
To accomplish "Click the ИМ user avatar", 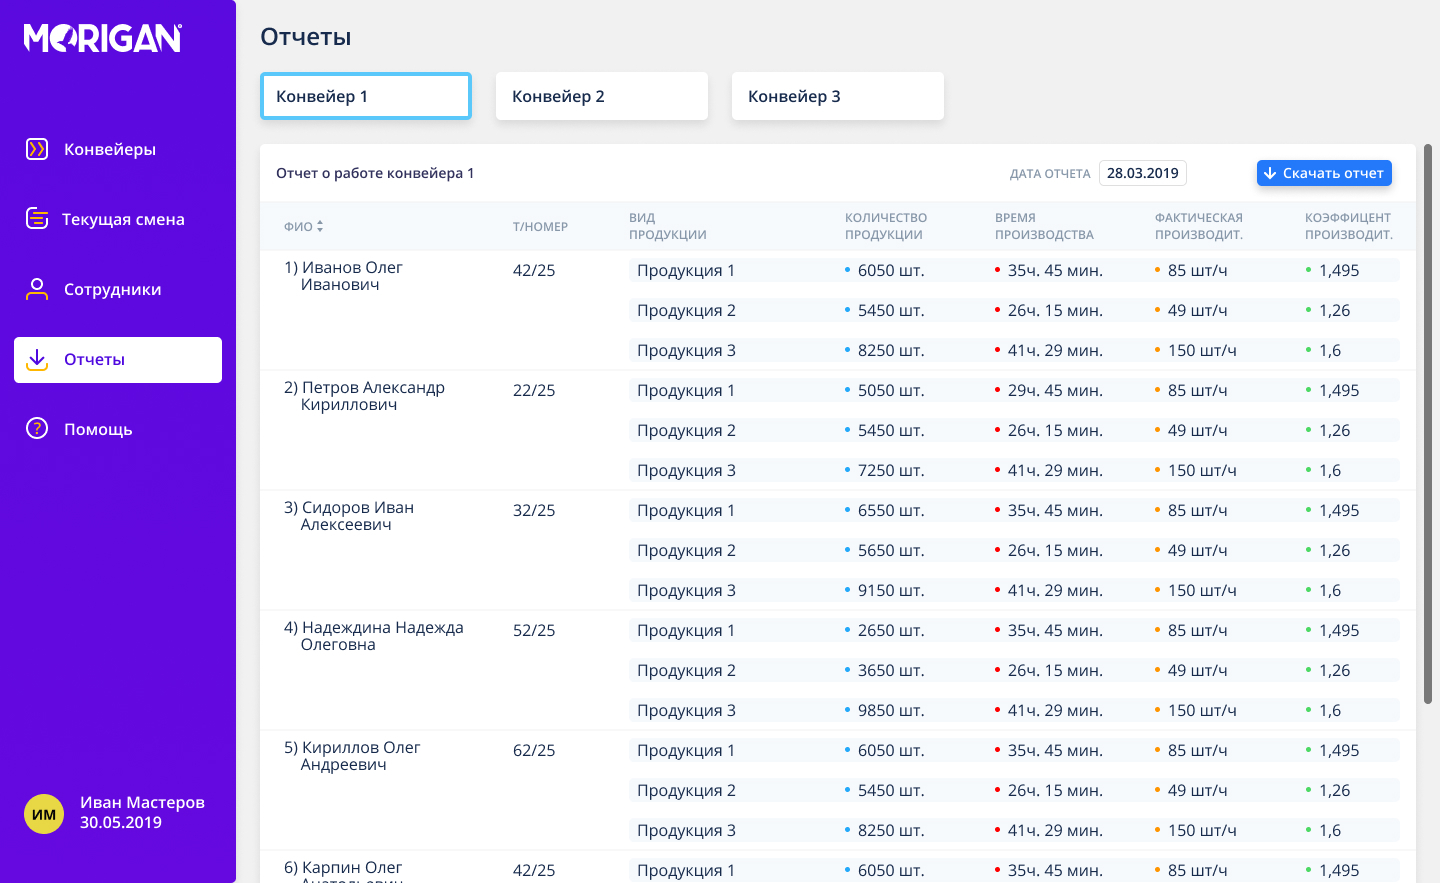I will tap(44, 814).
